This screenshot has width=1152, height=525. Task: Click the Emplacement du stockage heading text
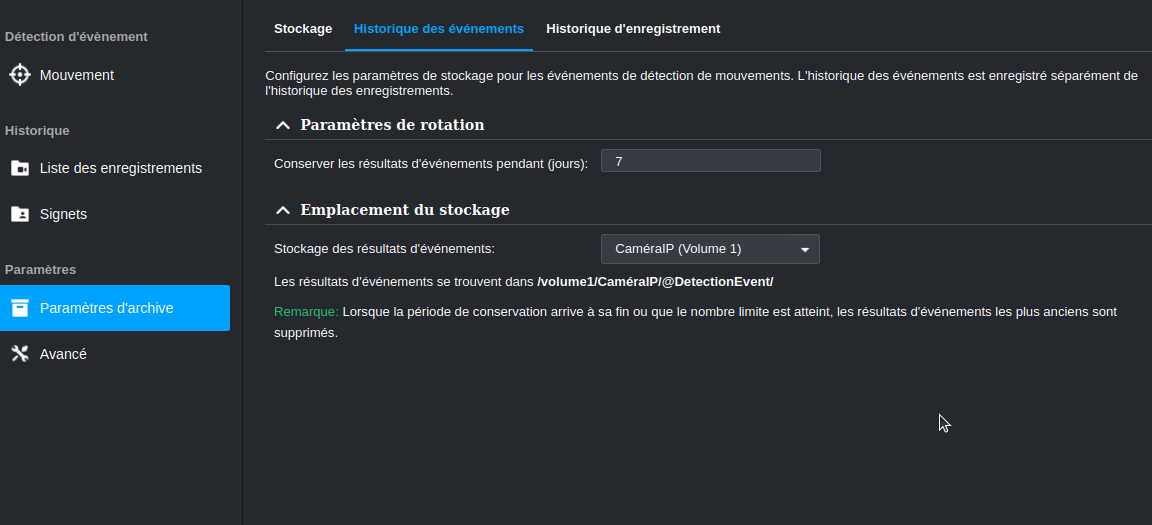click(405, 210)
